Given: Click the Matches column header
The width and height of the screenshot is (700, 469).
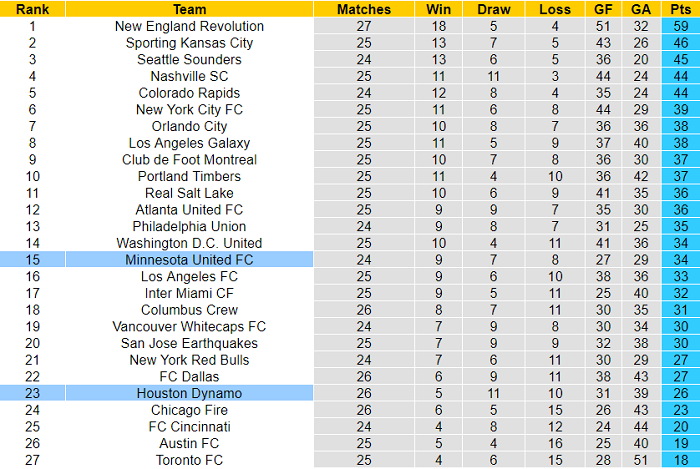Looking at the screenshot, I should pyautogui.click(x=364, y=9).
